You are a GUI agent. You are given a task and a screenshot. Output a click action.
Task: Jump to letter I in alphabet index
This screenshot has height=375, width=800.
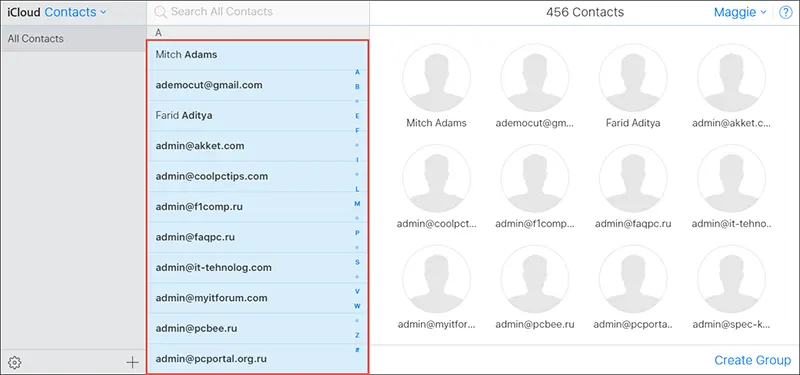(357, 160)
